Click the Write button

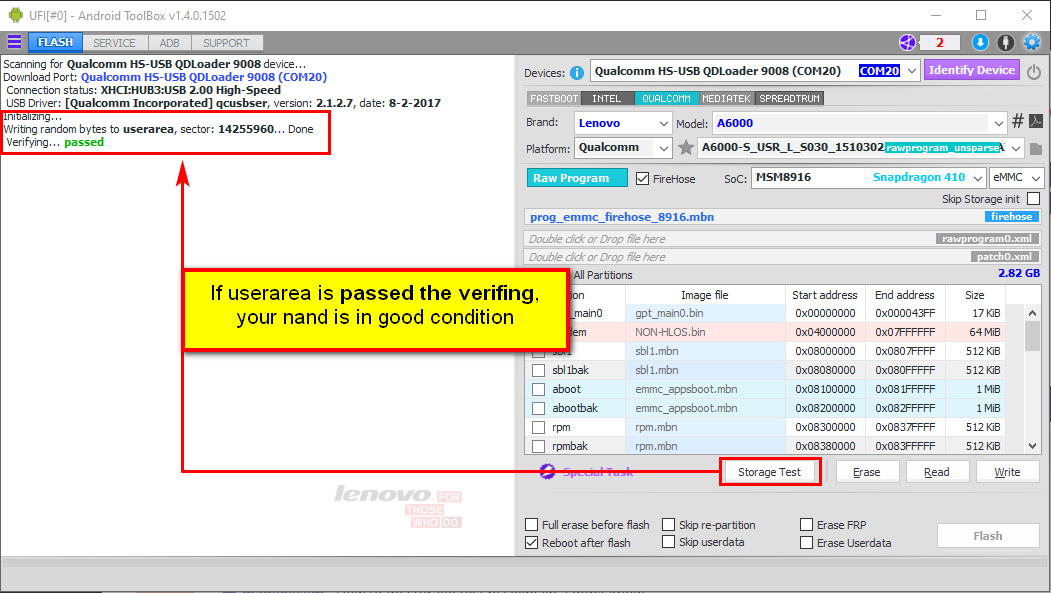pyautogui.click(x=1007, y=472)
